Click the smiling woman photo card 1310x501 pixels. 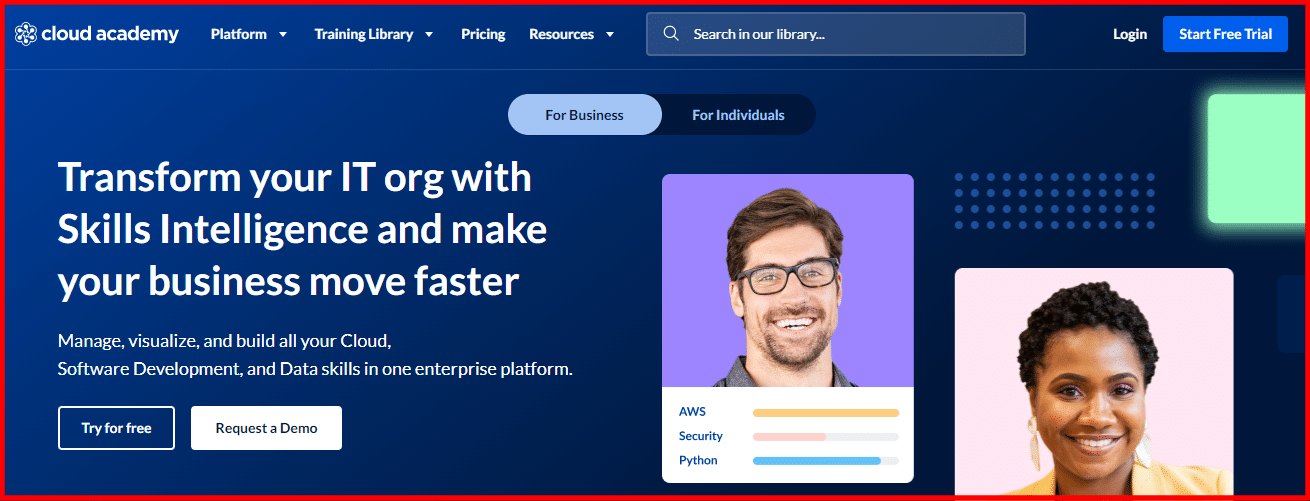[1094, 381]
